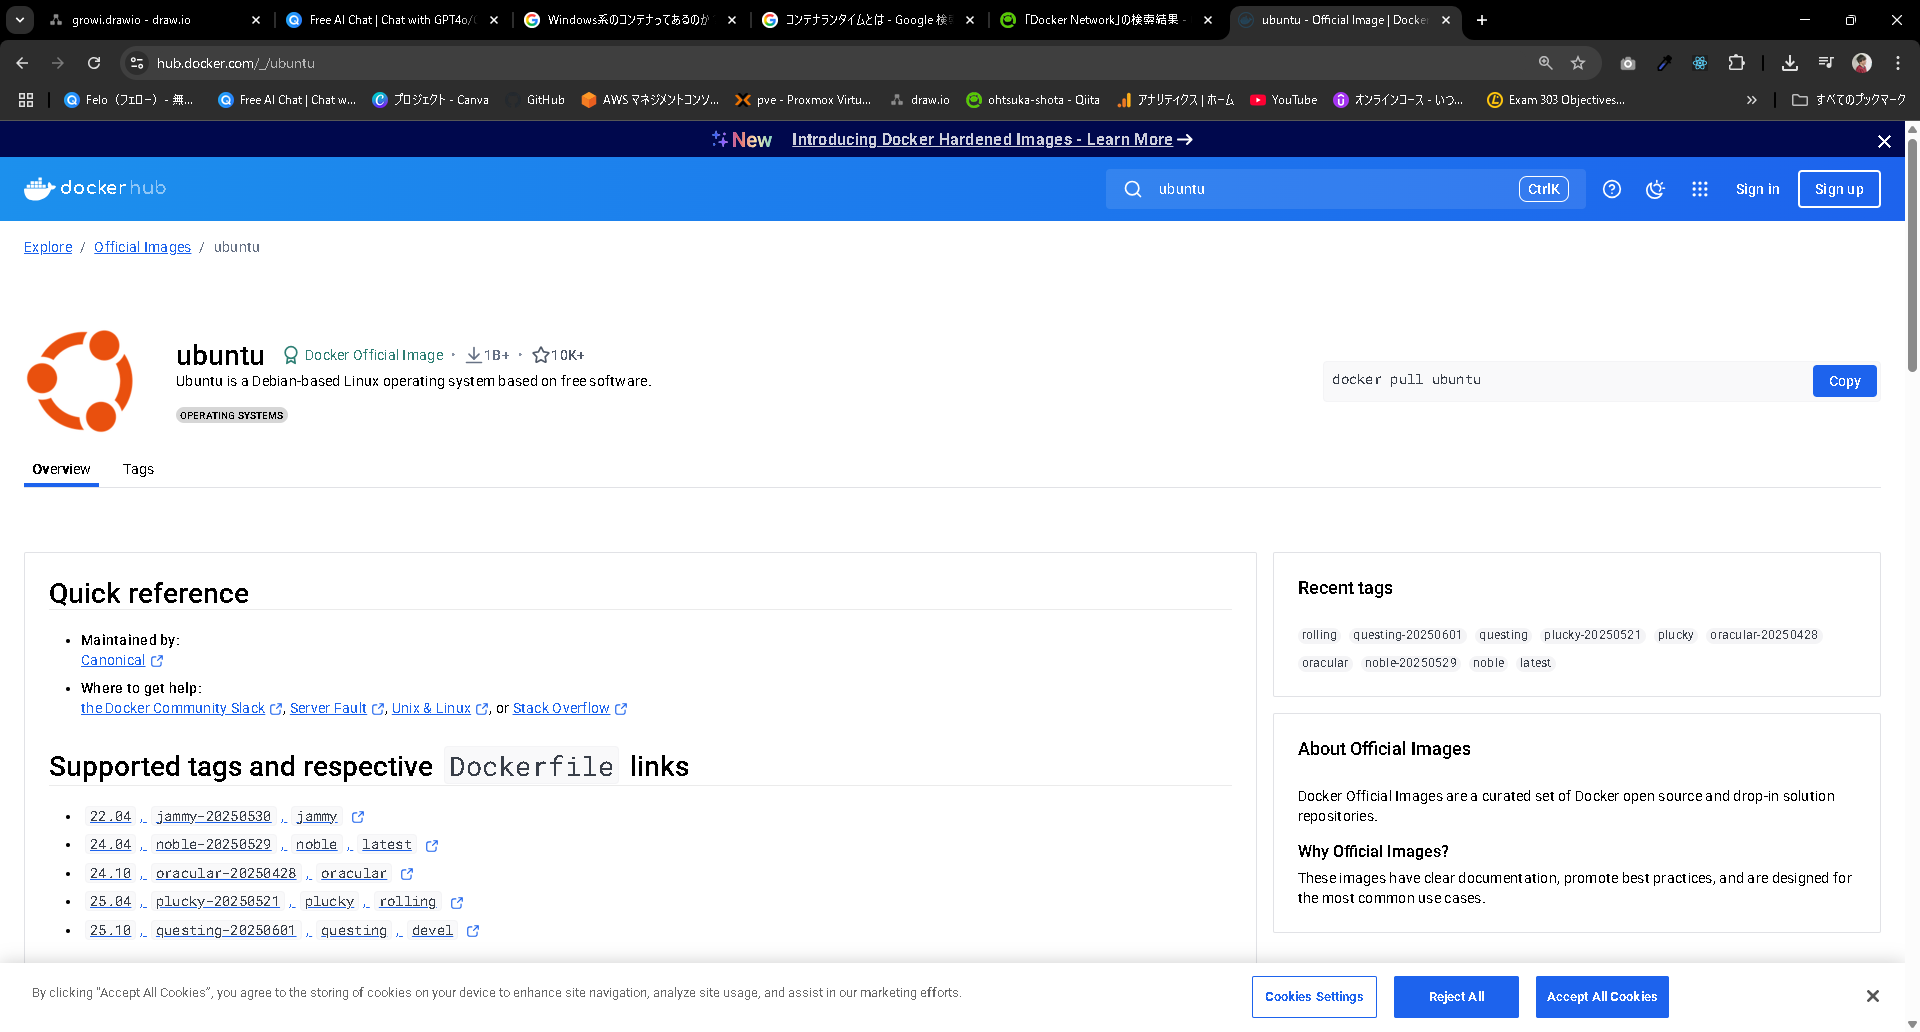Click the screenshot camera extension icon
Viewport: 1920px width, 1032px height.
tap(1628, 63)
